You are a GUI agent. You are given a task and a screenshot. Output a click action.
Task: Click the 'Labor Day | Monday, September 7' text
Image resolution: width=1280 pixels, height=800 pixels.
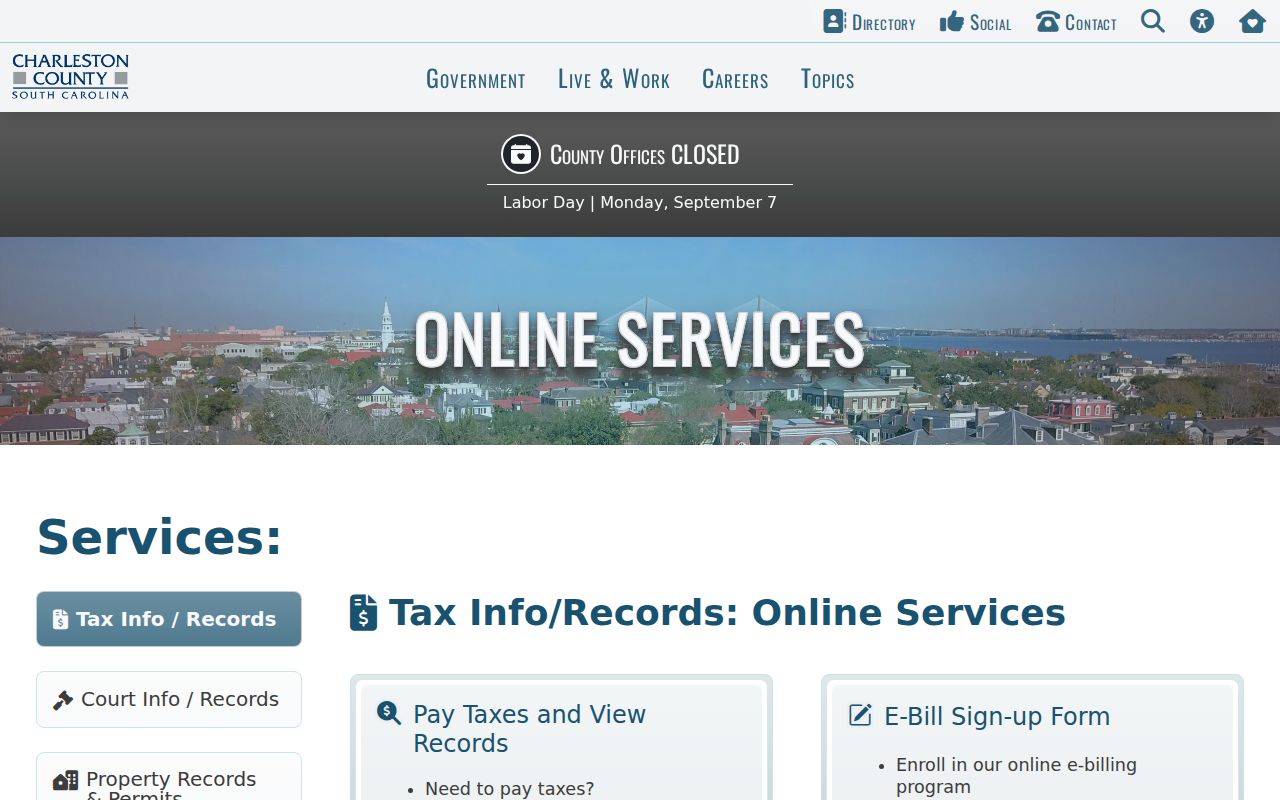coord(640,202)
